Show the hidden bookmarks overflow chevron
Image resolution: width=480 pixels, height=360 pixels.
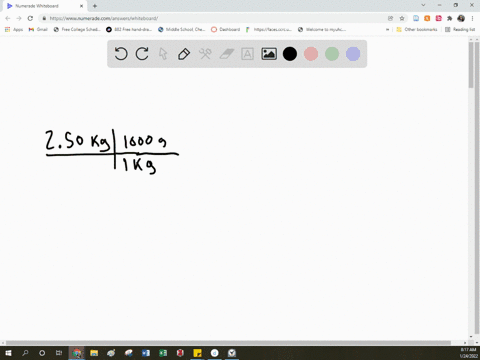click(x=387, y=29)
